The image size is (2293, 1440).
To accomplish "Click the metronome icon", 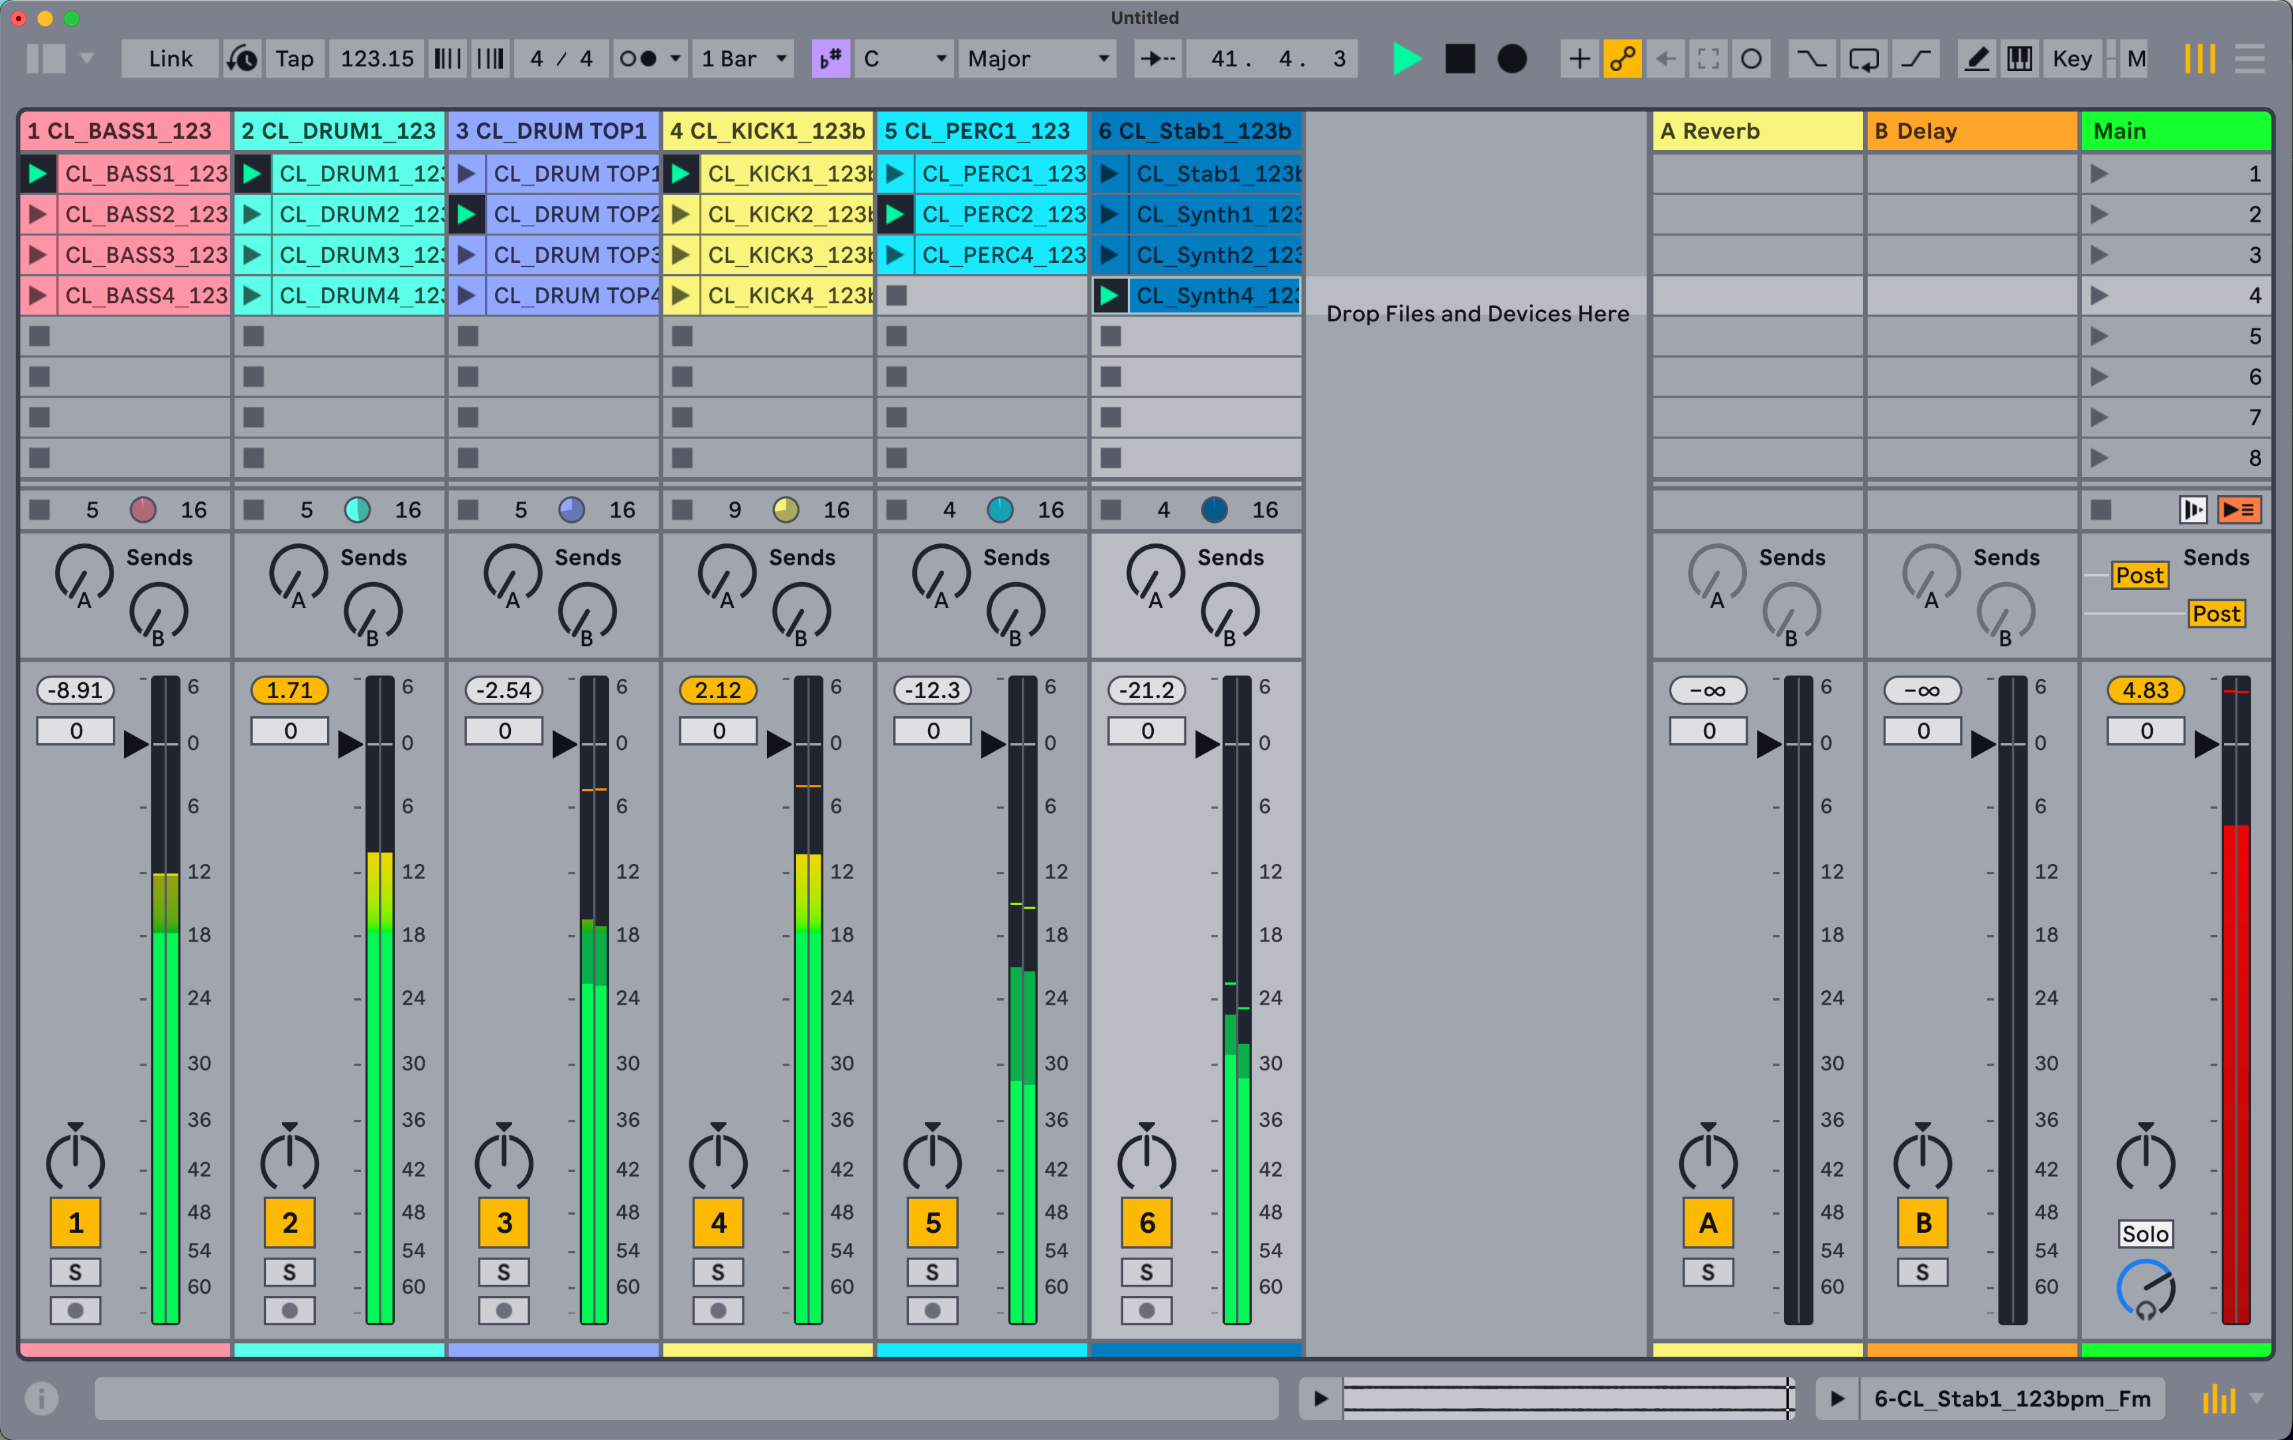I will (638, 59).
